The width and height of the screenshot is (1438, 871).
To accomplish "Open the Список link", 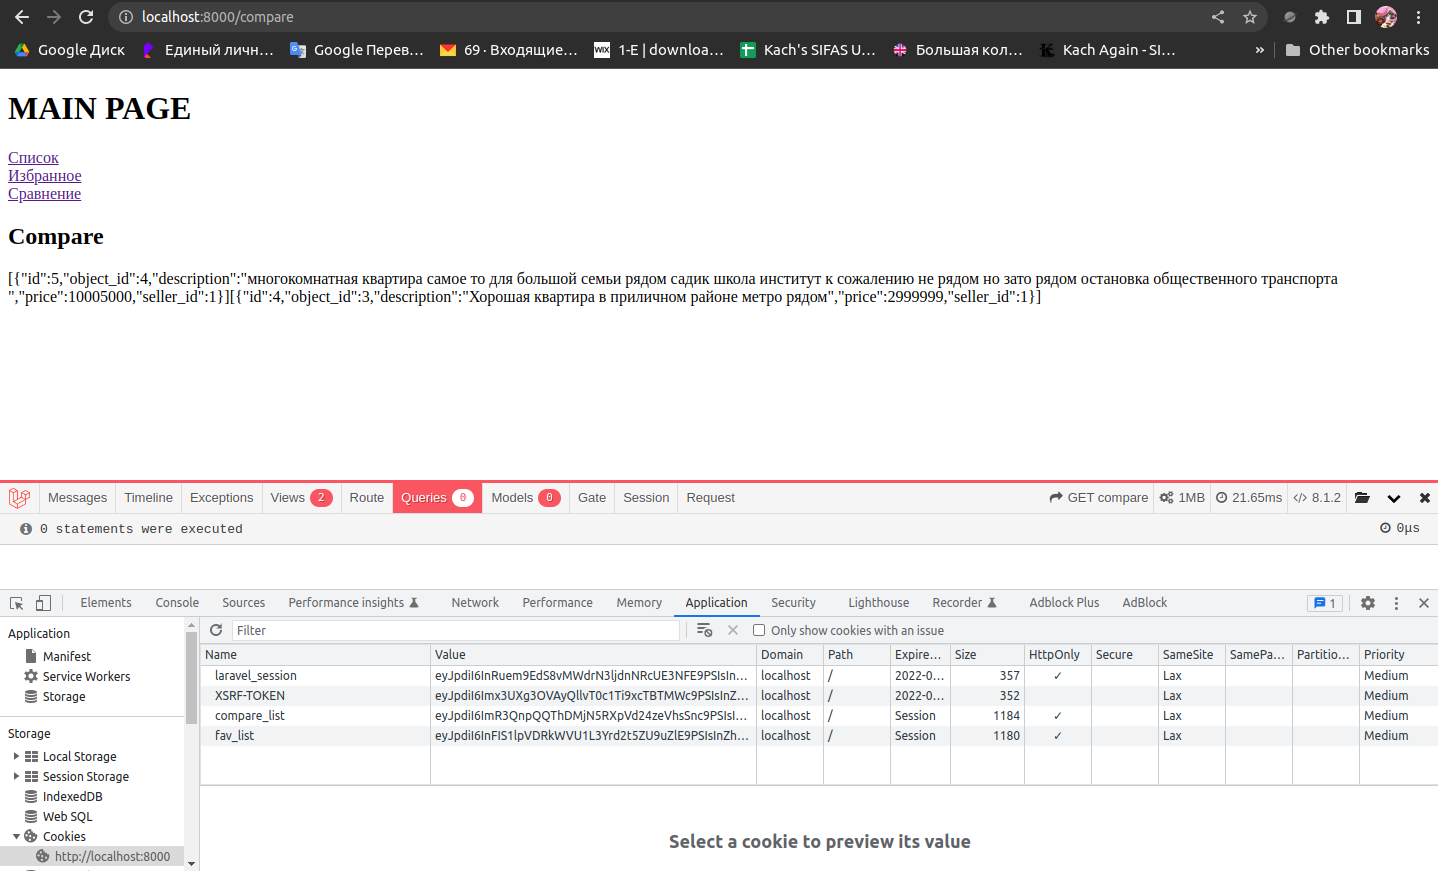I will [33, 157].
